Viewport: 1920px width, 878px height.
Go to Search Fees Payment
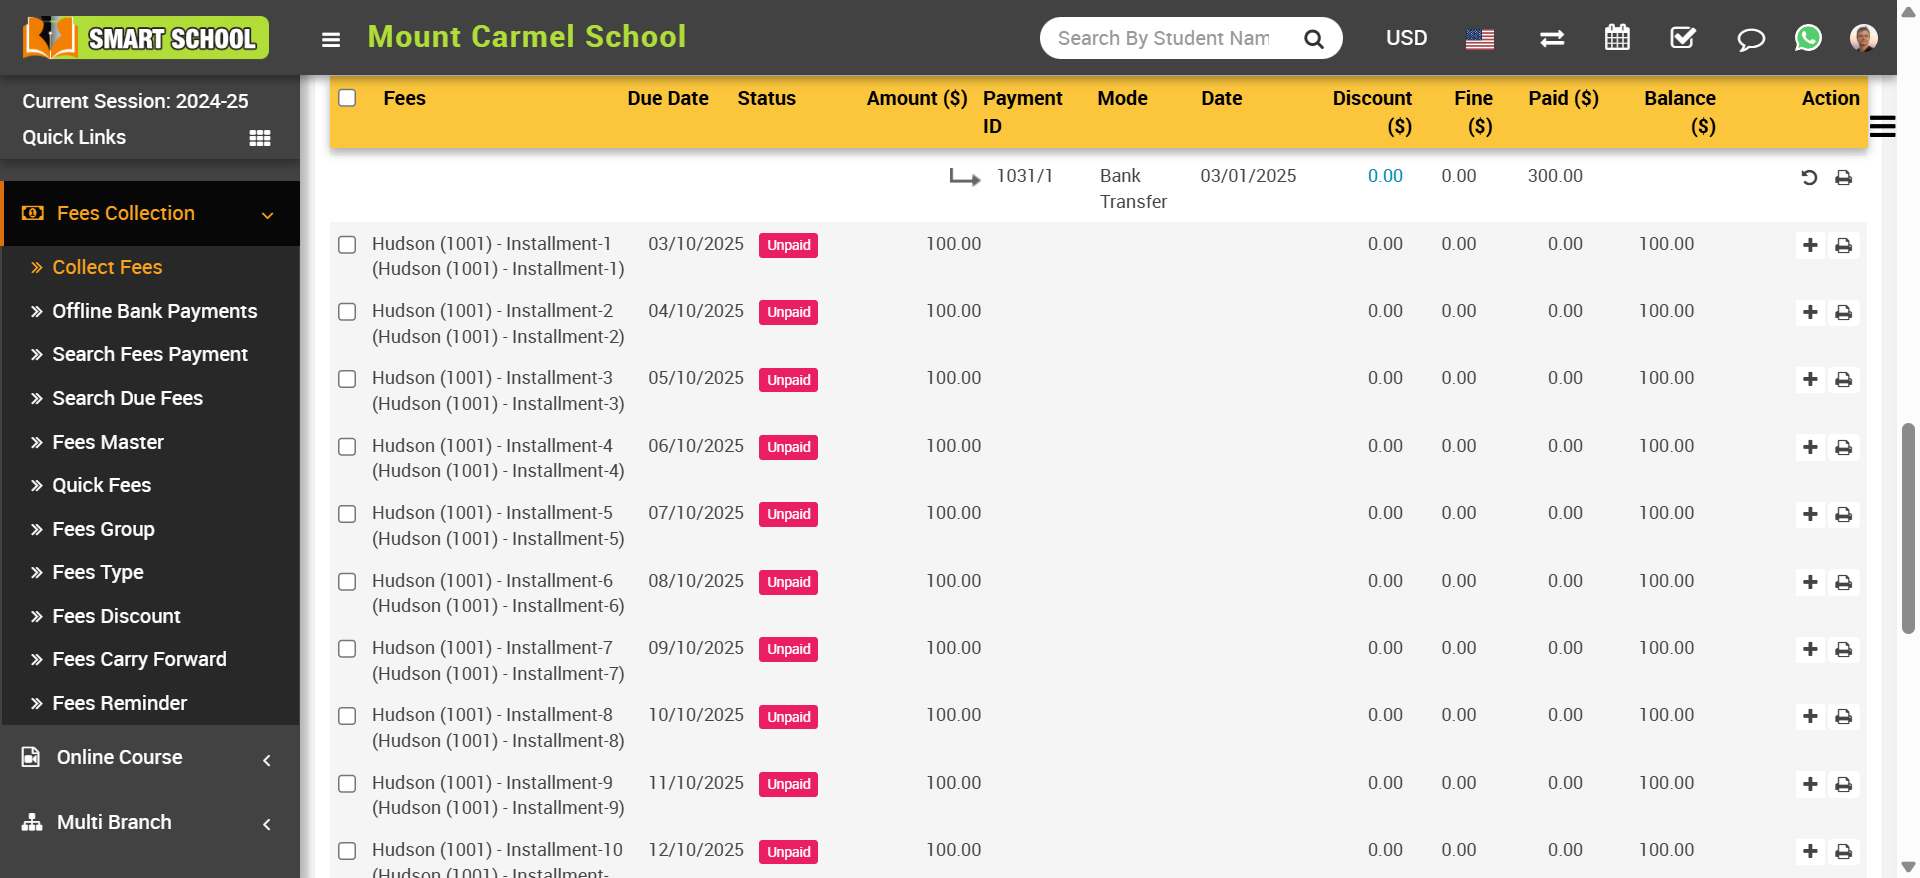(x=150, y=354)
